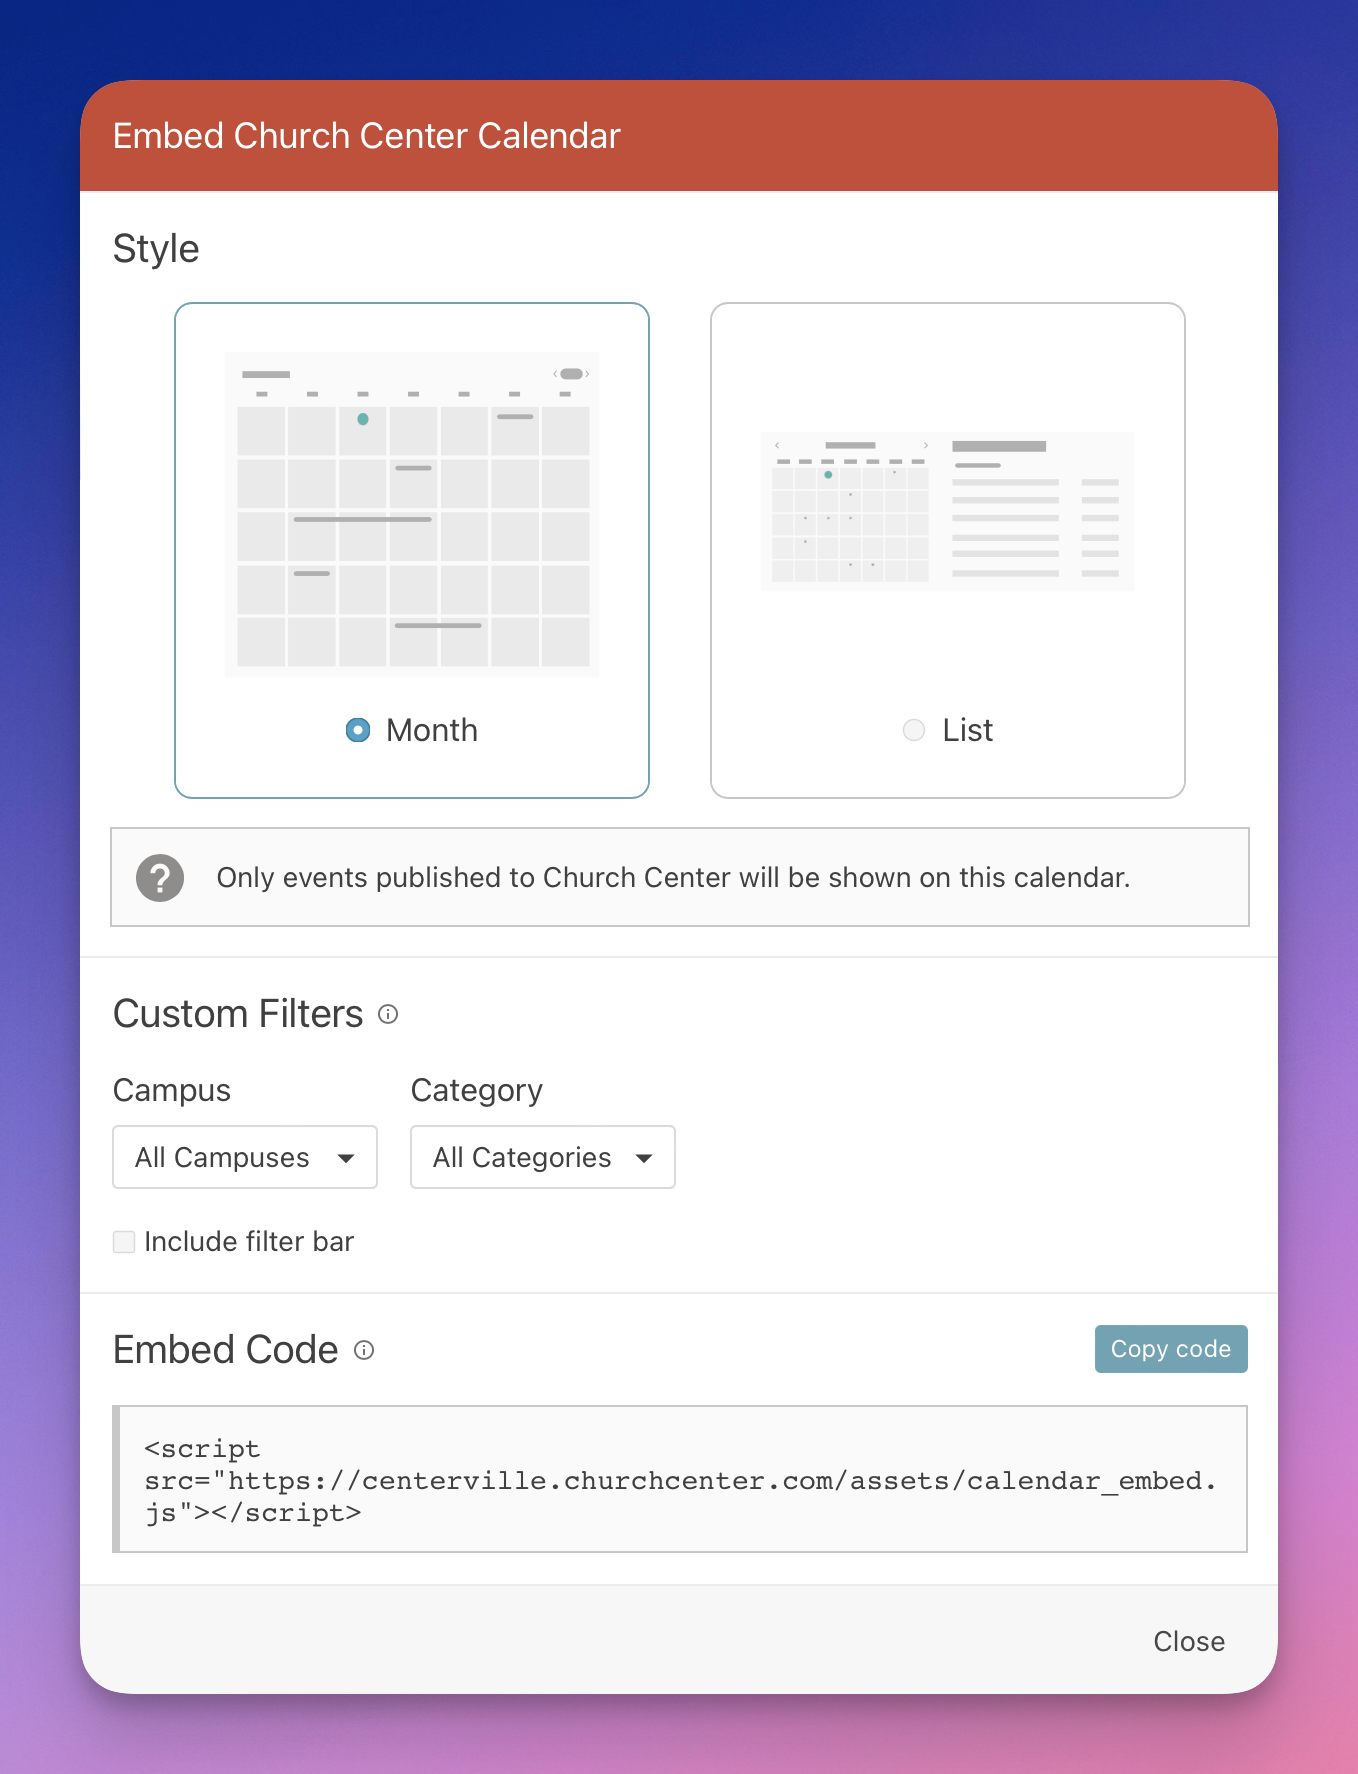Select the List radio button
Viewport: 1358px width, 1774px height.
(913, 730)
